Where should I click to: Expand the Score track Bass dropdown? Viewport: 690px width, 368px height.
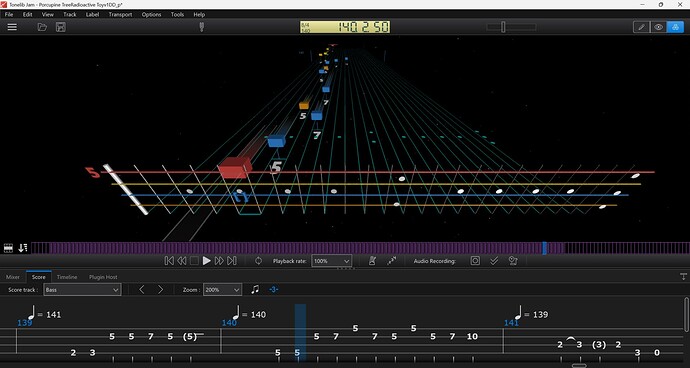pyautogui.click(x=82, y=290)
